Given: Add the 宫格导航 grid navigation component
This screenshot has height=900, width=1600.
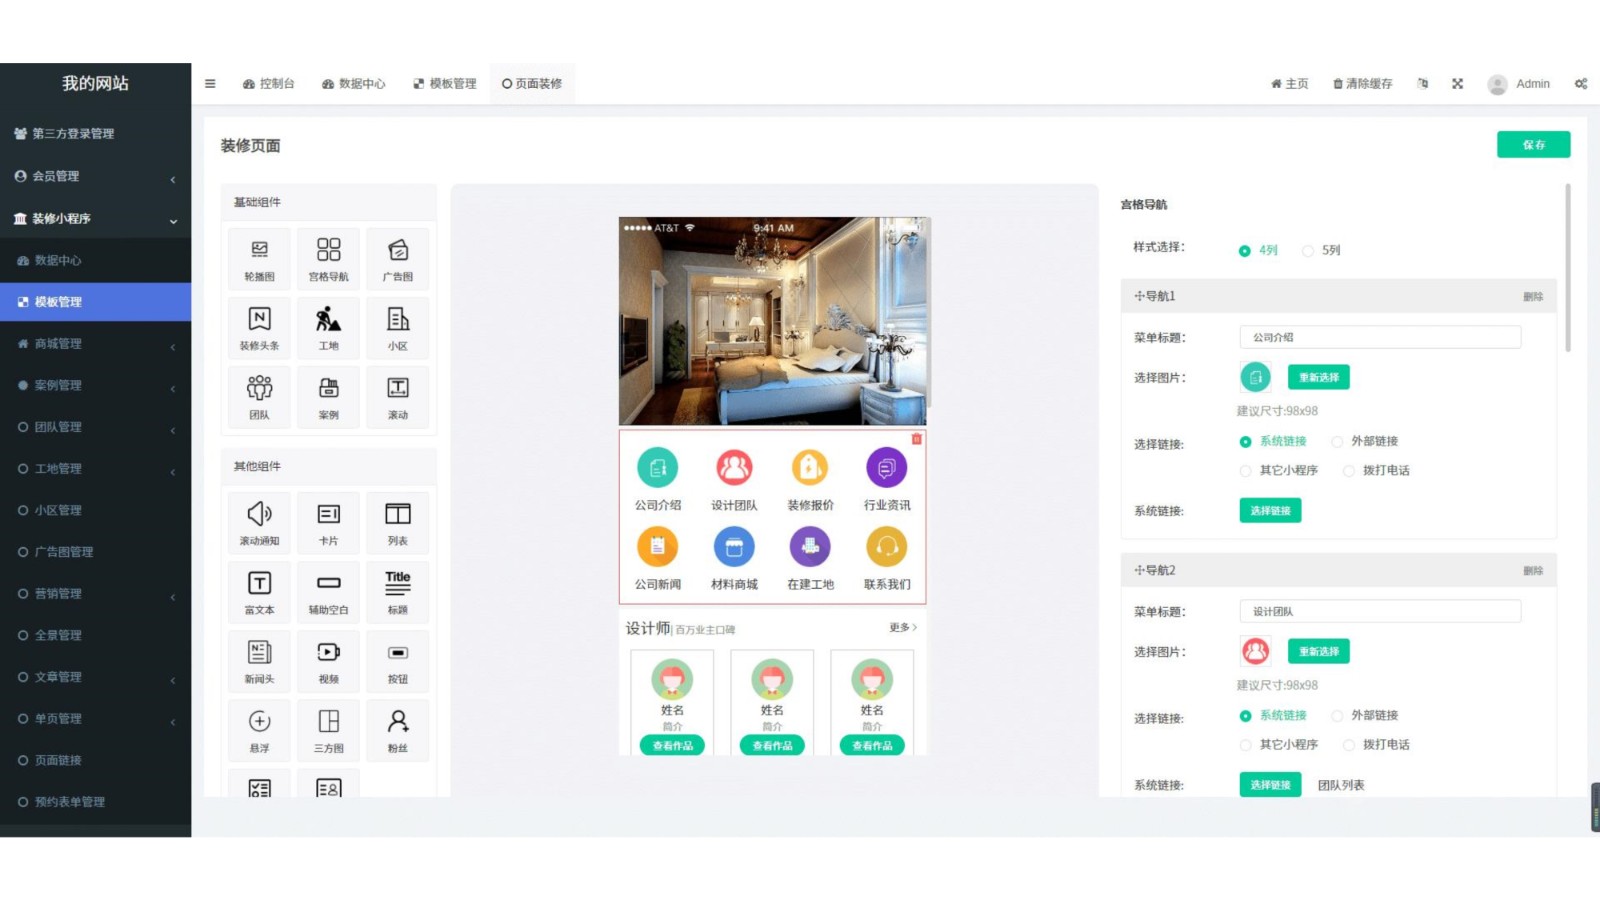Looking at the screenshot, I should pos(328,258).
